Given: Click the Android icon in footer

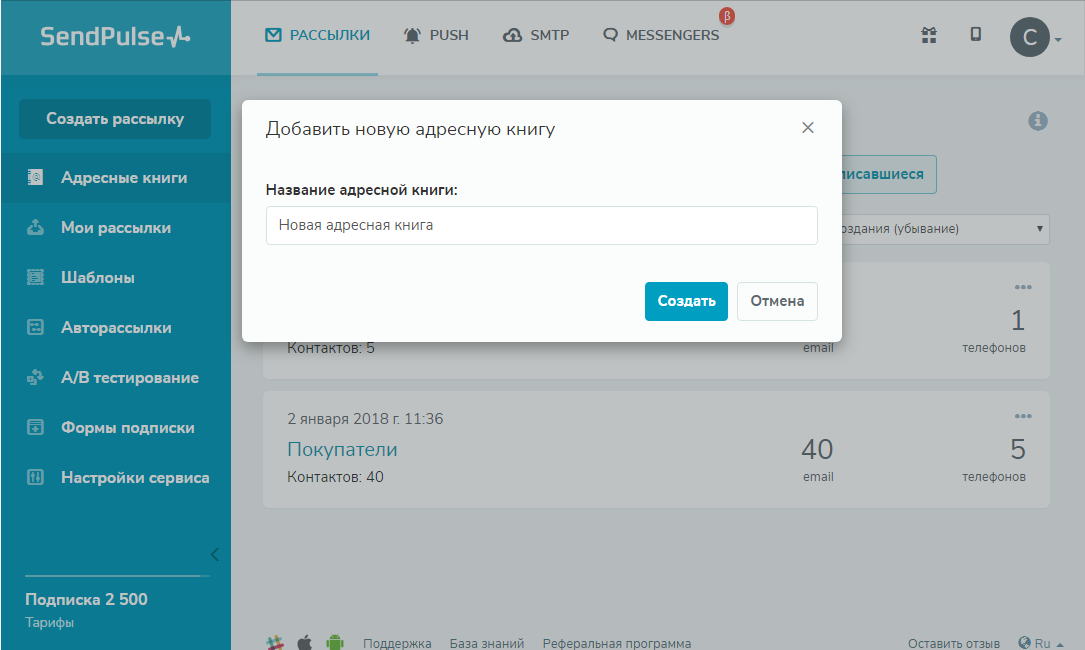Looking at the screenshot, I should click(335, 643).
